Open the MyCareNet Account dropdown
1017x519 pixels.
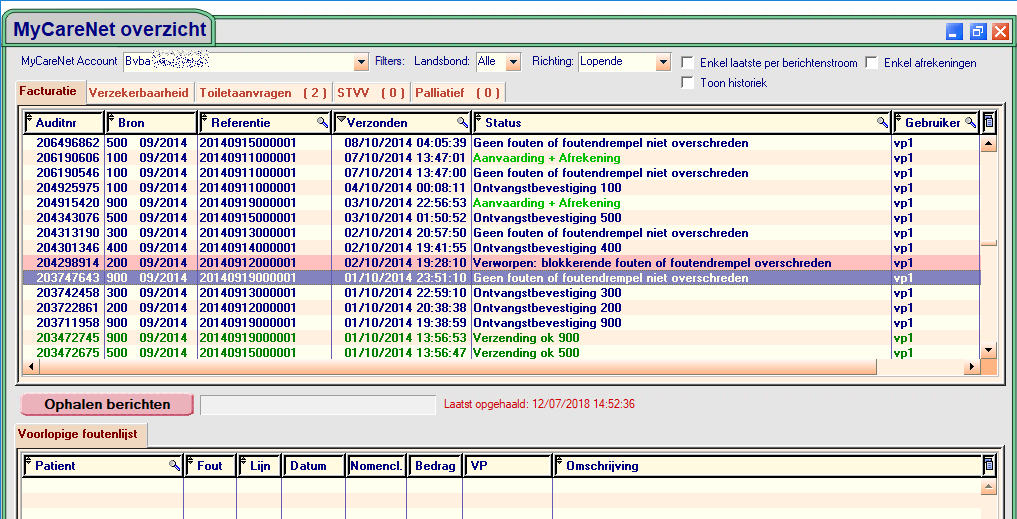click(361, 62)
